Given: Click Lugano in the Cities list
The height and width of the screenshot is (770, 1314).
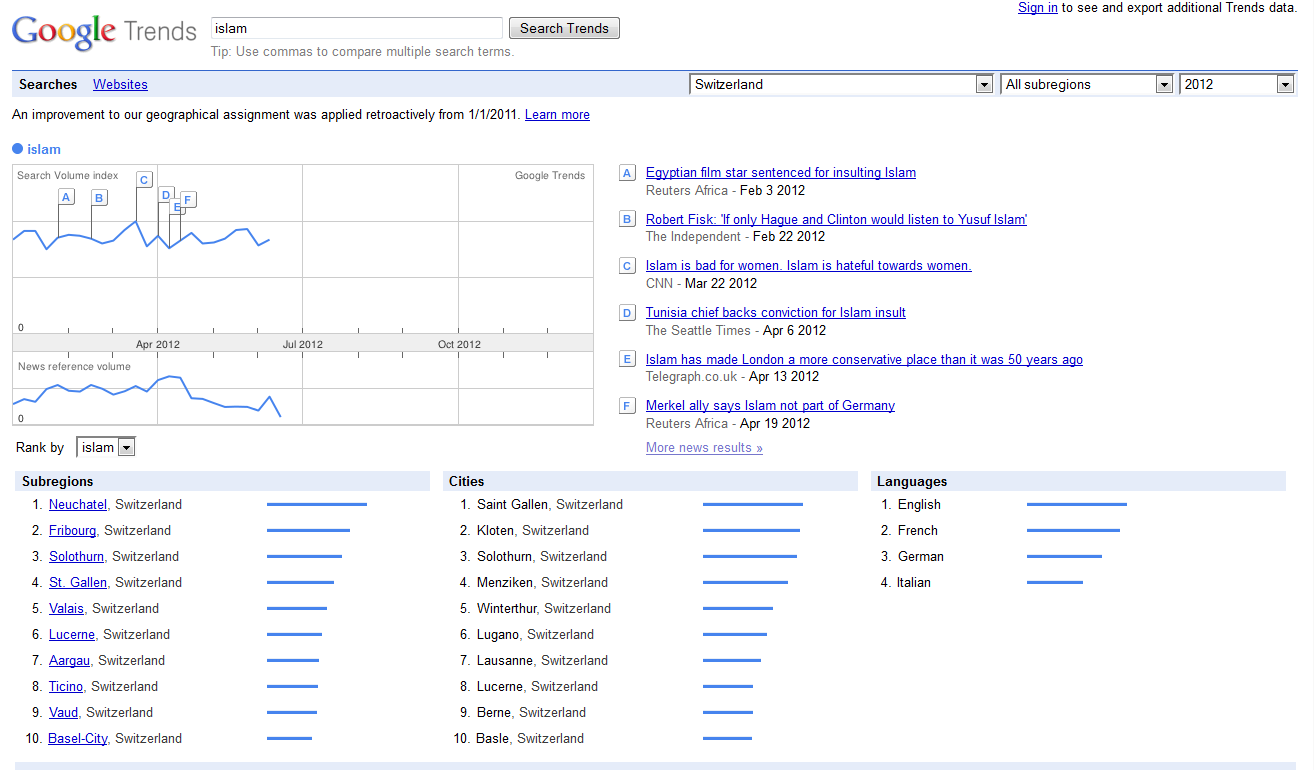Looking at the screenshot, I should pyautogui.click(x=498, y=635).
